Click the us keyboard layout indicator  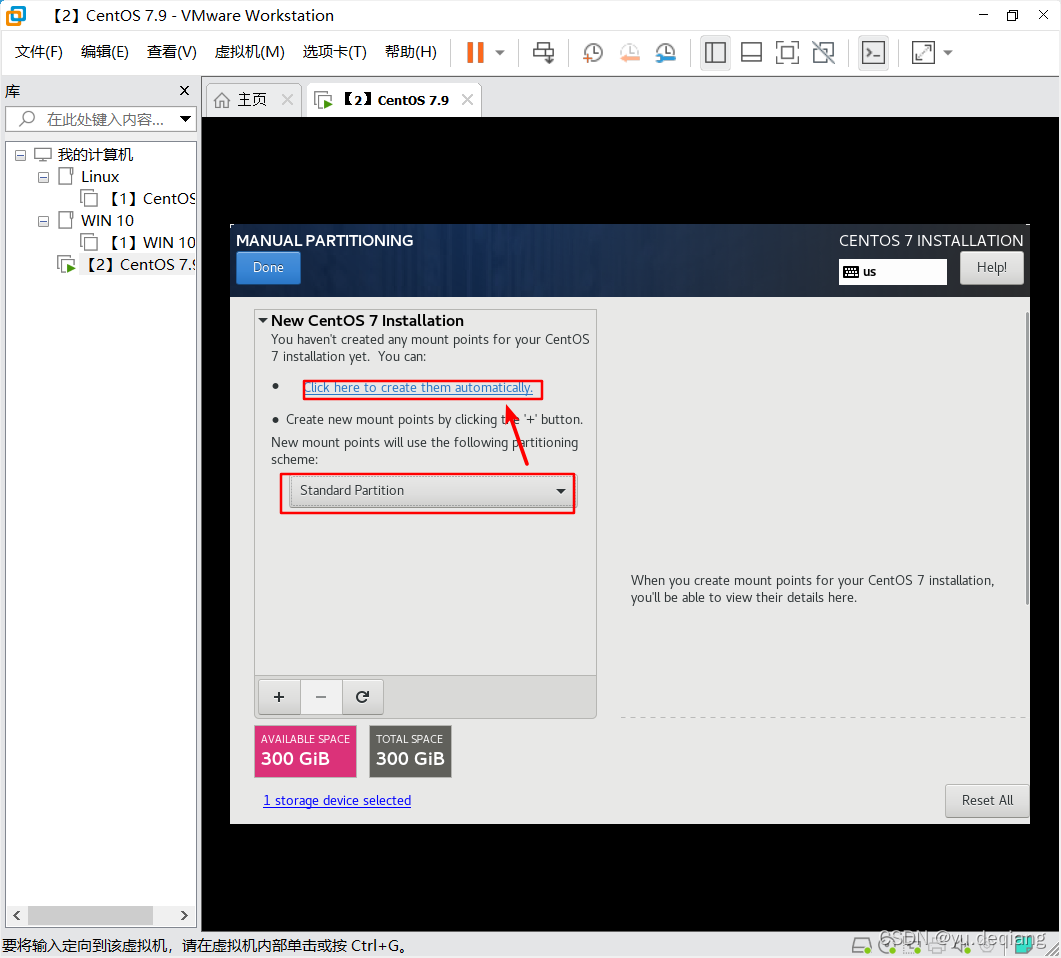(x=893, y=272)
